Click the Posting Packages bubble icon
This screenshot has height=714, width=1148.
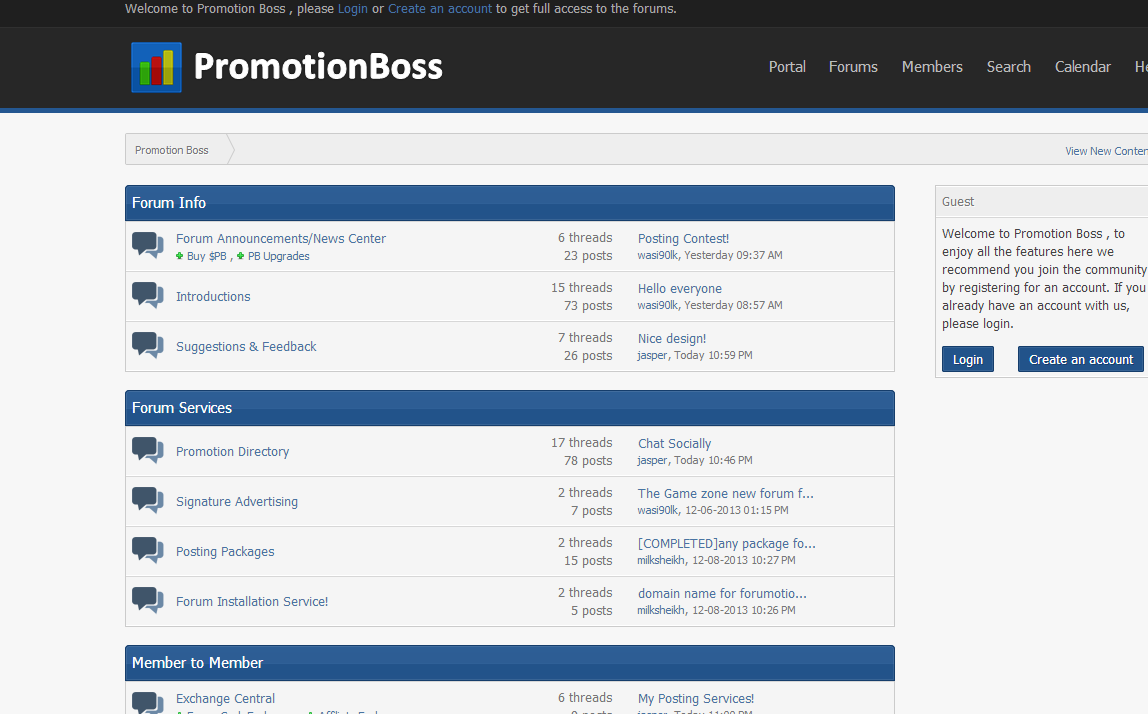[x=148, y=551]
